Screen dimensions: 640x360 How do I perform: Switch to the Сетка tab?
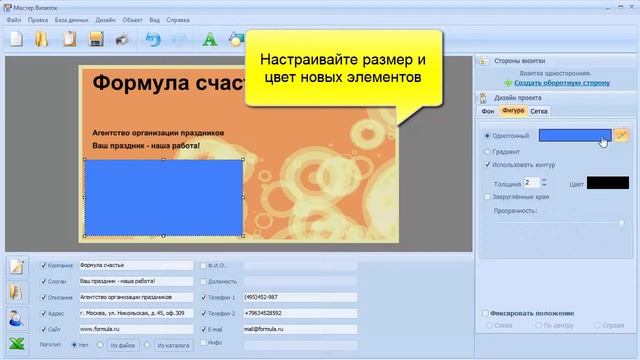point(539,111)
